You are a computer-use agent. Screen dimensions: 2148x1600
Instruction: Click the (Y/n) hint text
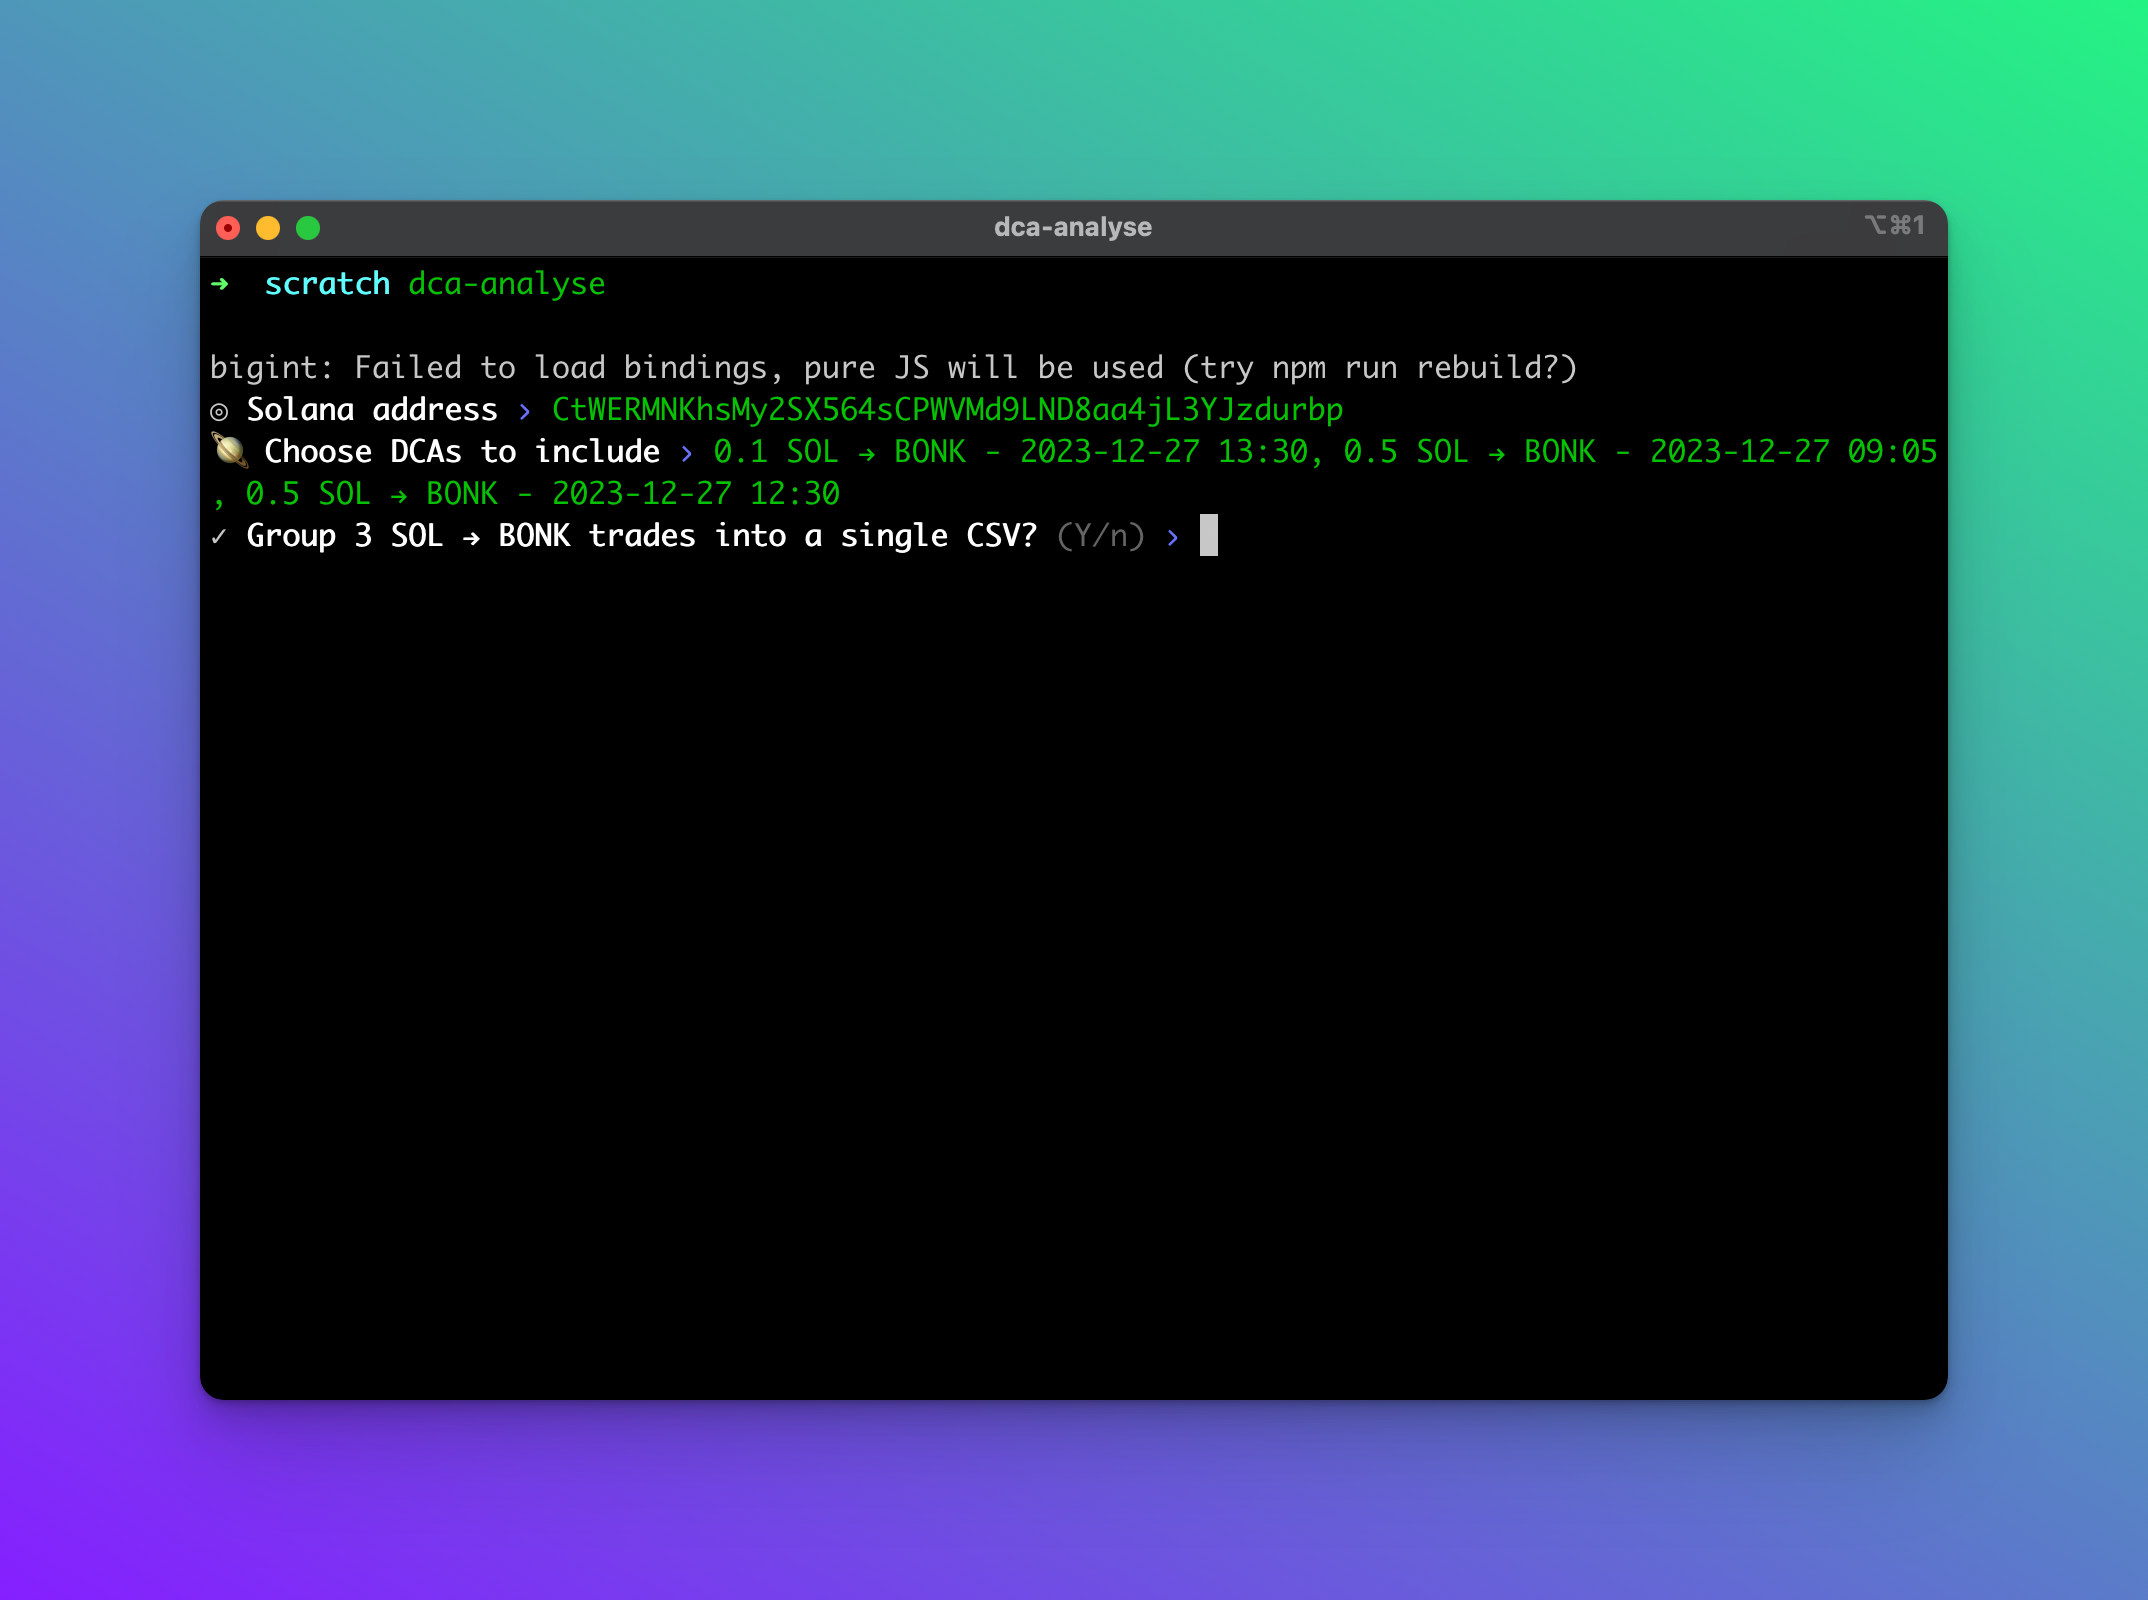1100,536
